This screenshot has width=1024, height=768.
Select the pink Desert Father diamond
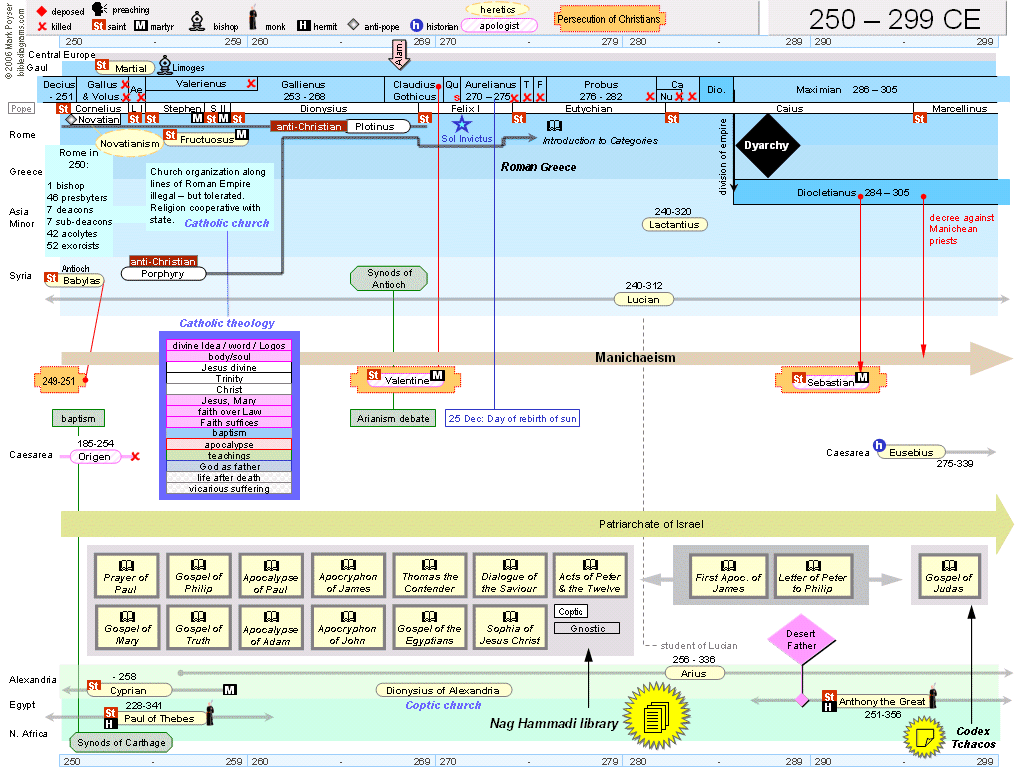(x=800, y=640)
